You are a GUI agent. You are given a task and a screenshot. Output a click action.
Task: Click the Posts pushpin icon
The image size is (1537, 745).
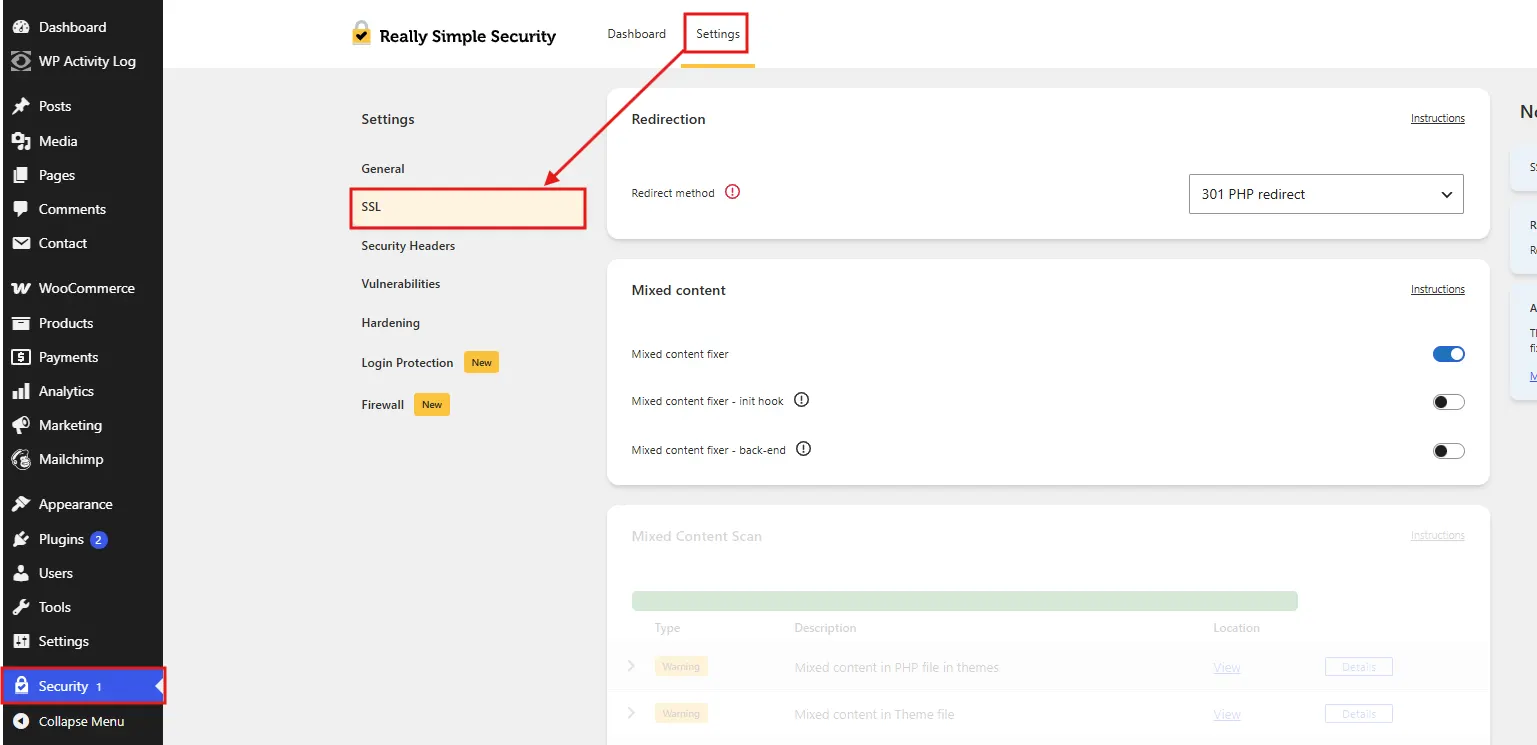tap(20, 106)
